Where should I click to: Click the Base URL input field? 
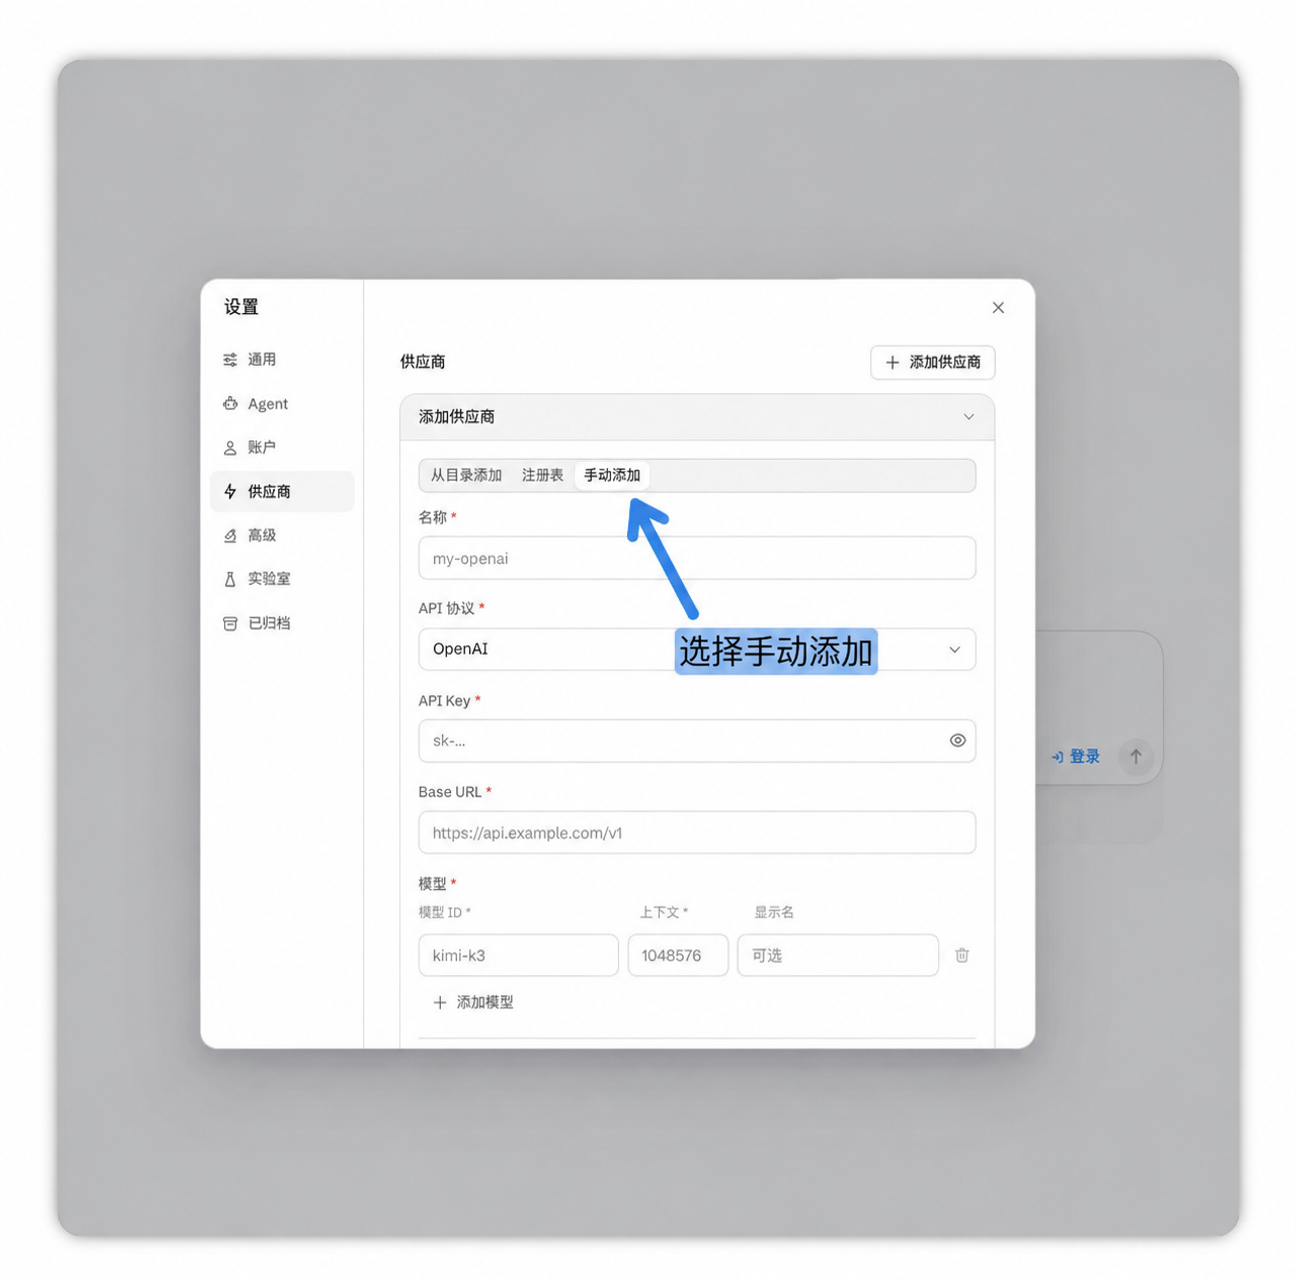coord(697,833)
